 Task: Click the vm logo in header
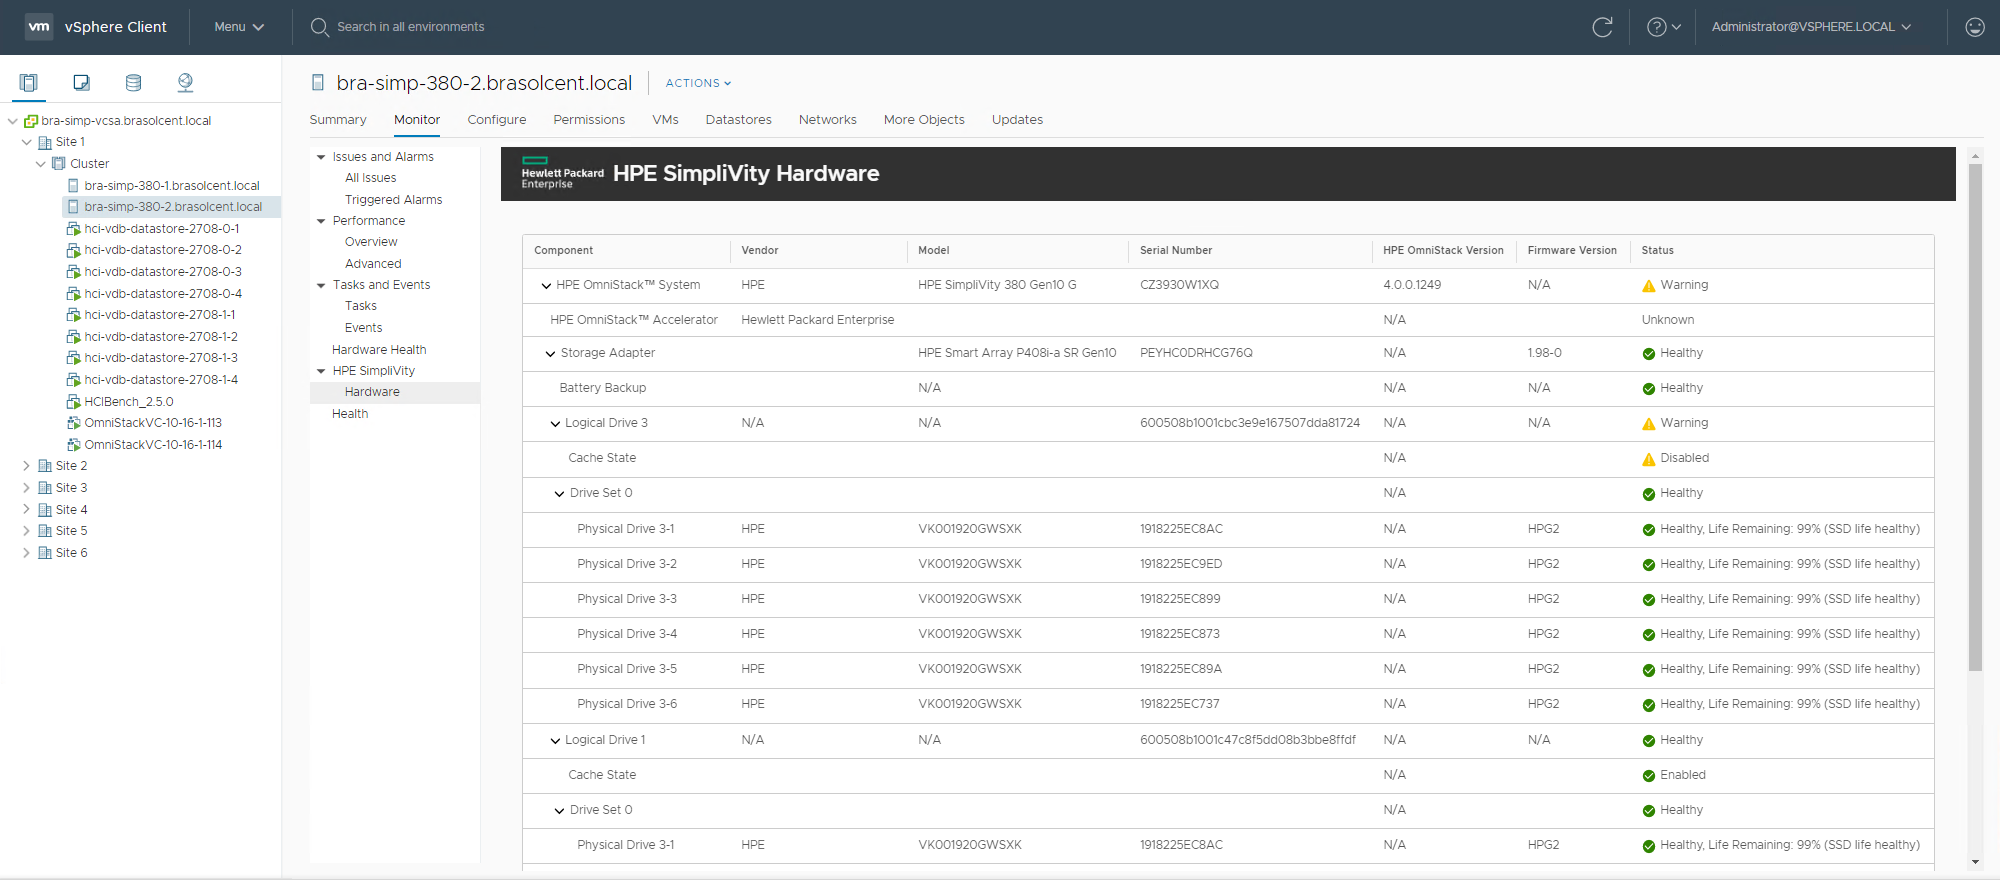(39, 27)
